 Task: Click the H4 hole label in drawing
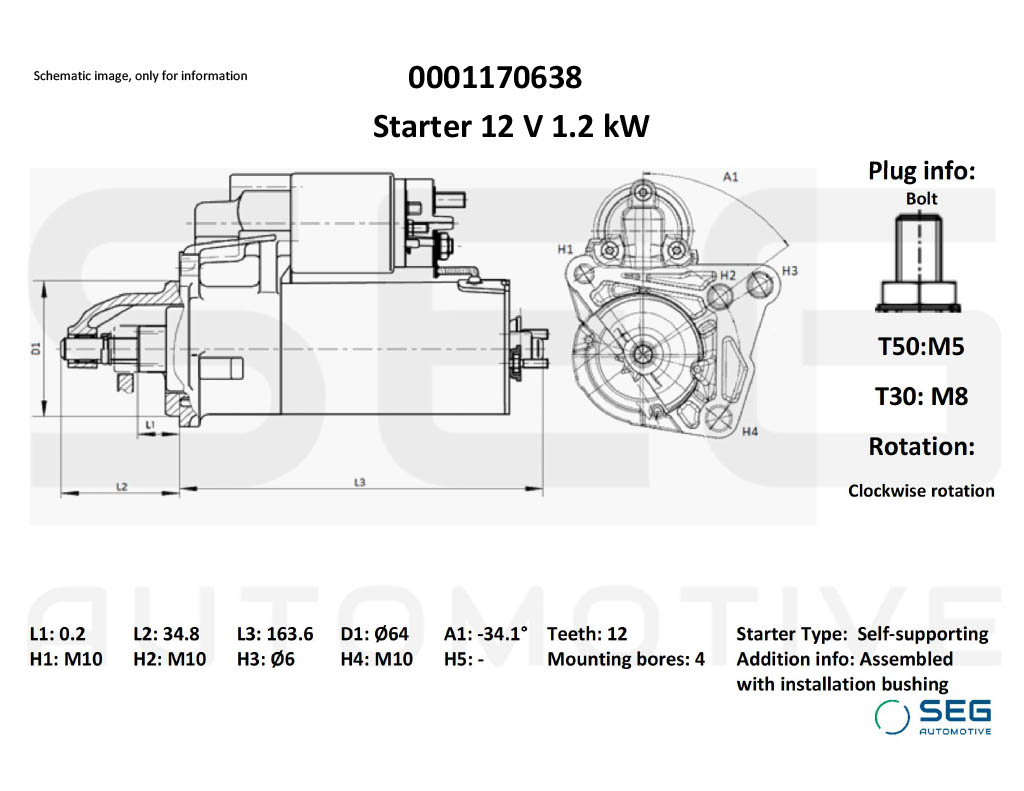tap(750, 432)
